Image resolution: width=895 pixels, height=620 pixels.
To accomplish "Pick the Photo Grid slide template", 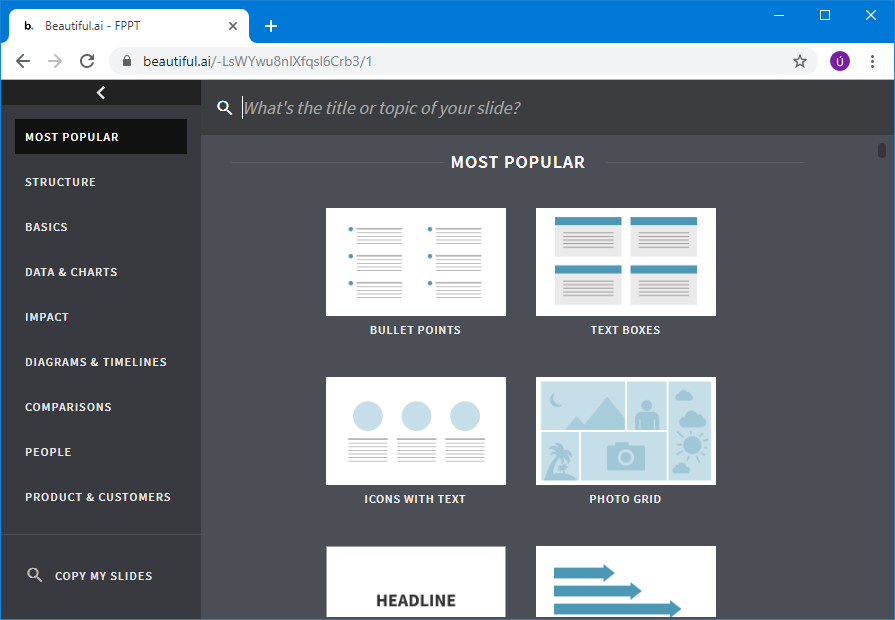I will 625,431.
